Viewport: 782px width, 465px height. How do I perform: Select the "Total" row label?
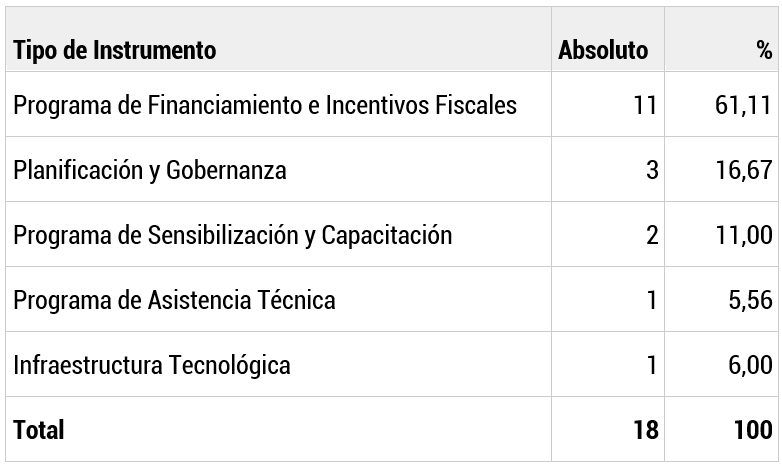click(x=39, y=430)
